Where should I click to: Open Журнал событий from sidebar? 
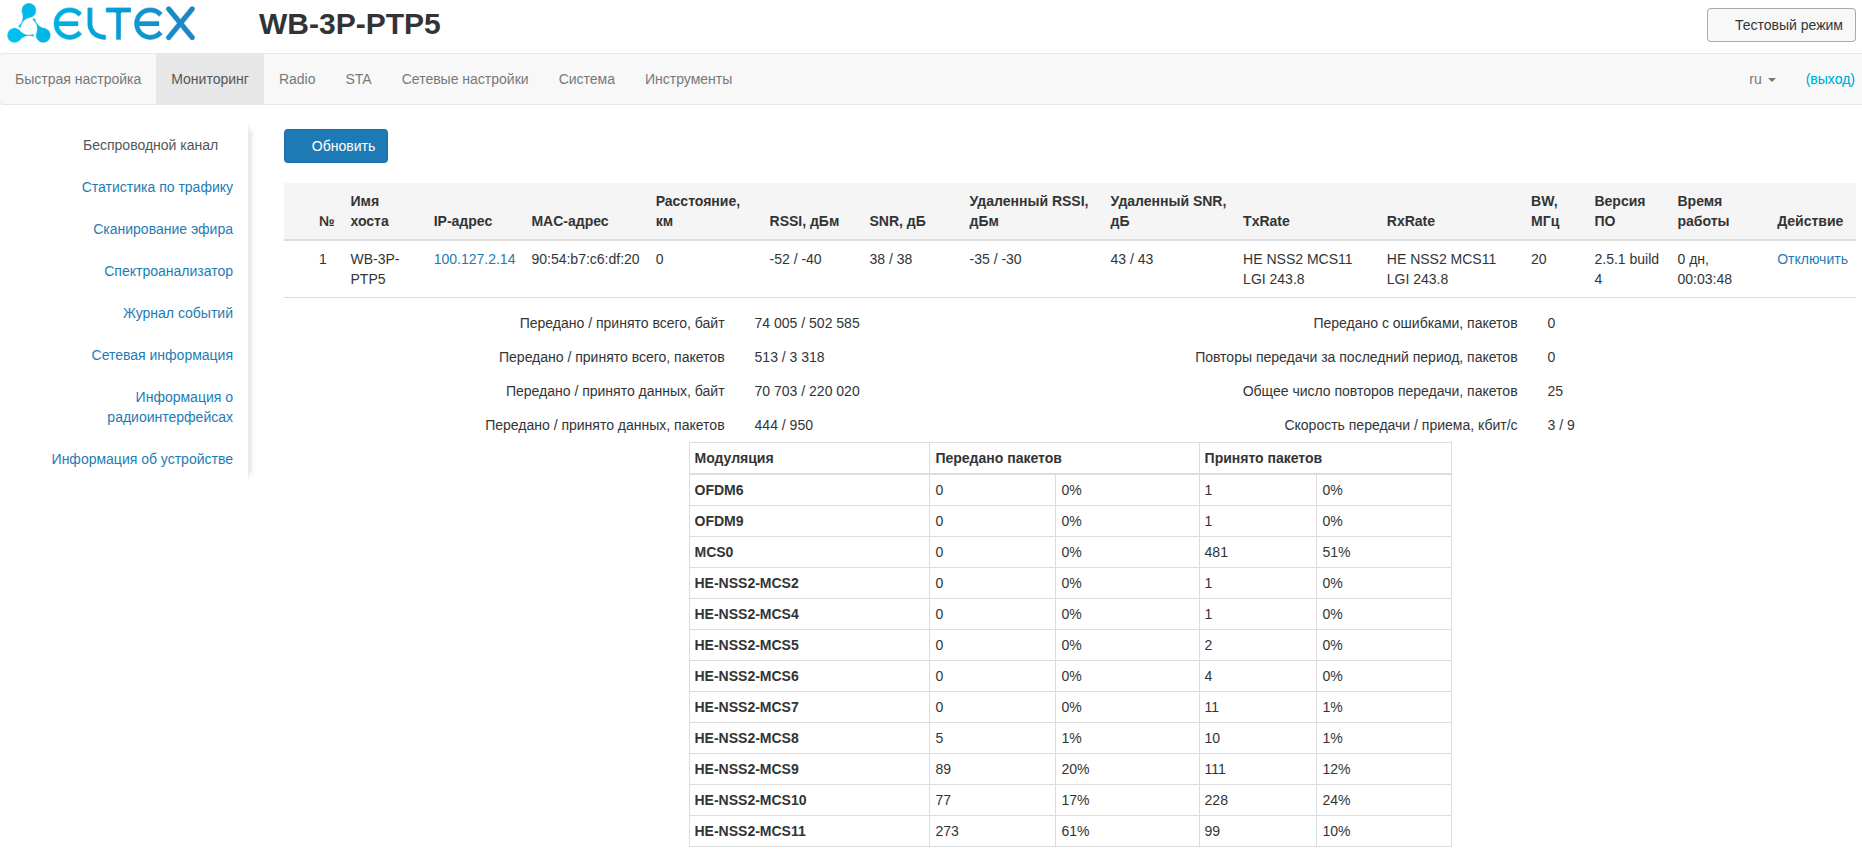[x=177, y=314]
